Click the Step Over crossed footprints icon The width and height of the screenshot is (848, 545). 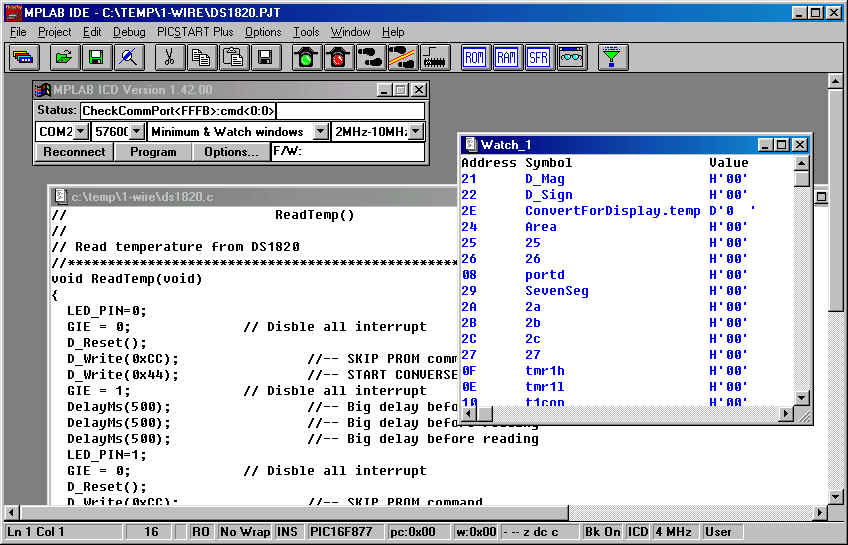pyautogui.click(x=402, y=57)
